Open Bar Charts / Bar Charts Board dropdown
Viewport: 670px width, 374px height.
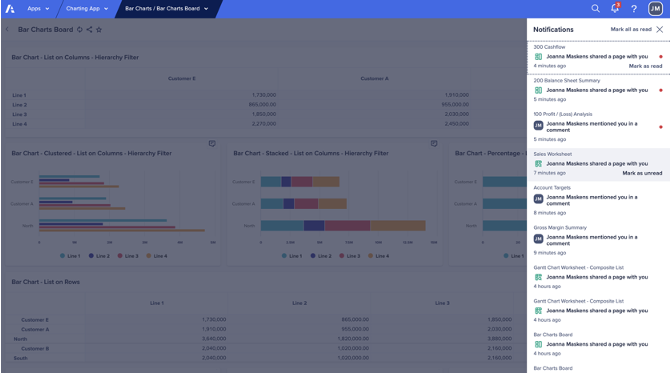(167, 9)
